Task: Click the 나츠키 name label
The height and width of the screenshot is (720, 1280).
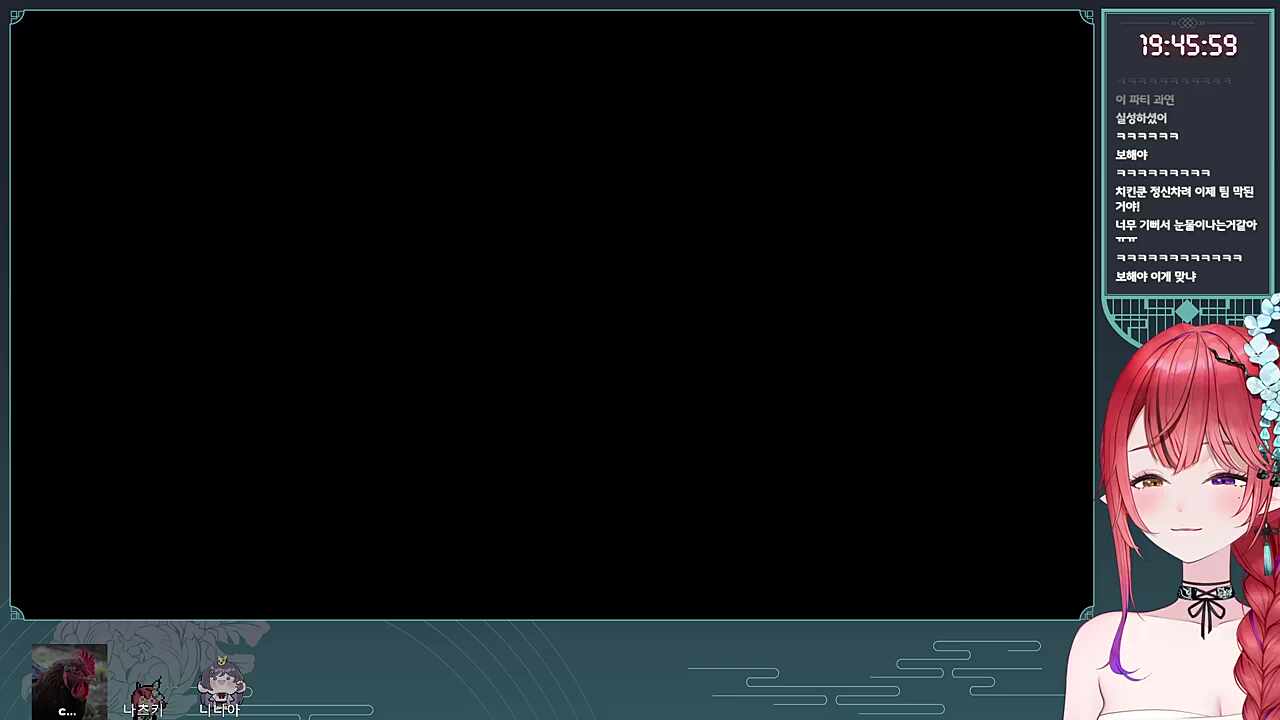Action: pyautogui.click(x=142, y=710)
